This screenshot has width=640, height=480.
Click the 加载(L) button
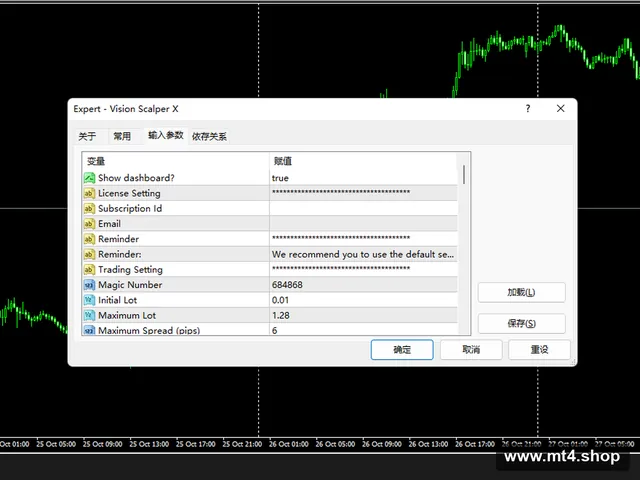[x=522, y=292]
